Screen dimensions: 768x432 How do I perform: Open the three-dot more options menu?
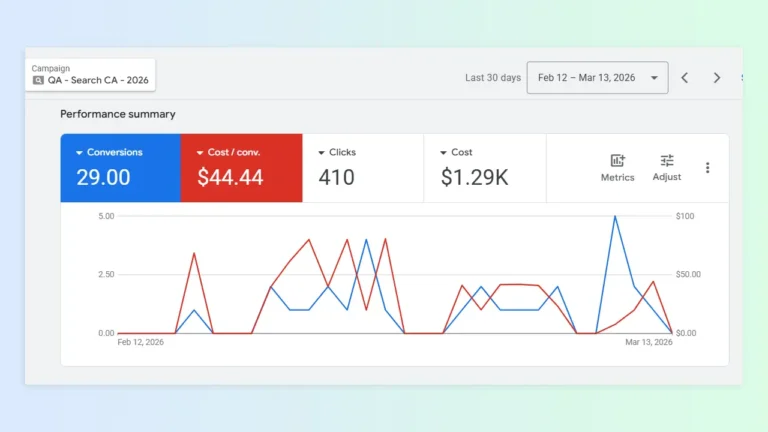(707, 168)
